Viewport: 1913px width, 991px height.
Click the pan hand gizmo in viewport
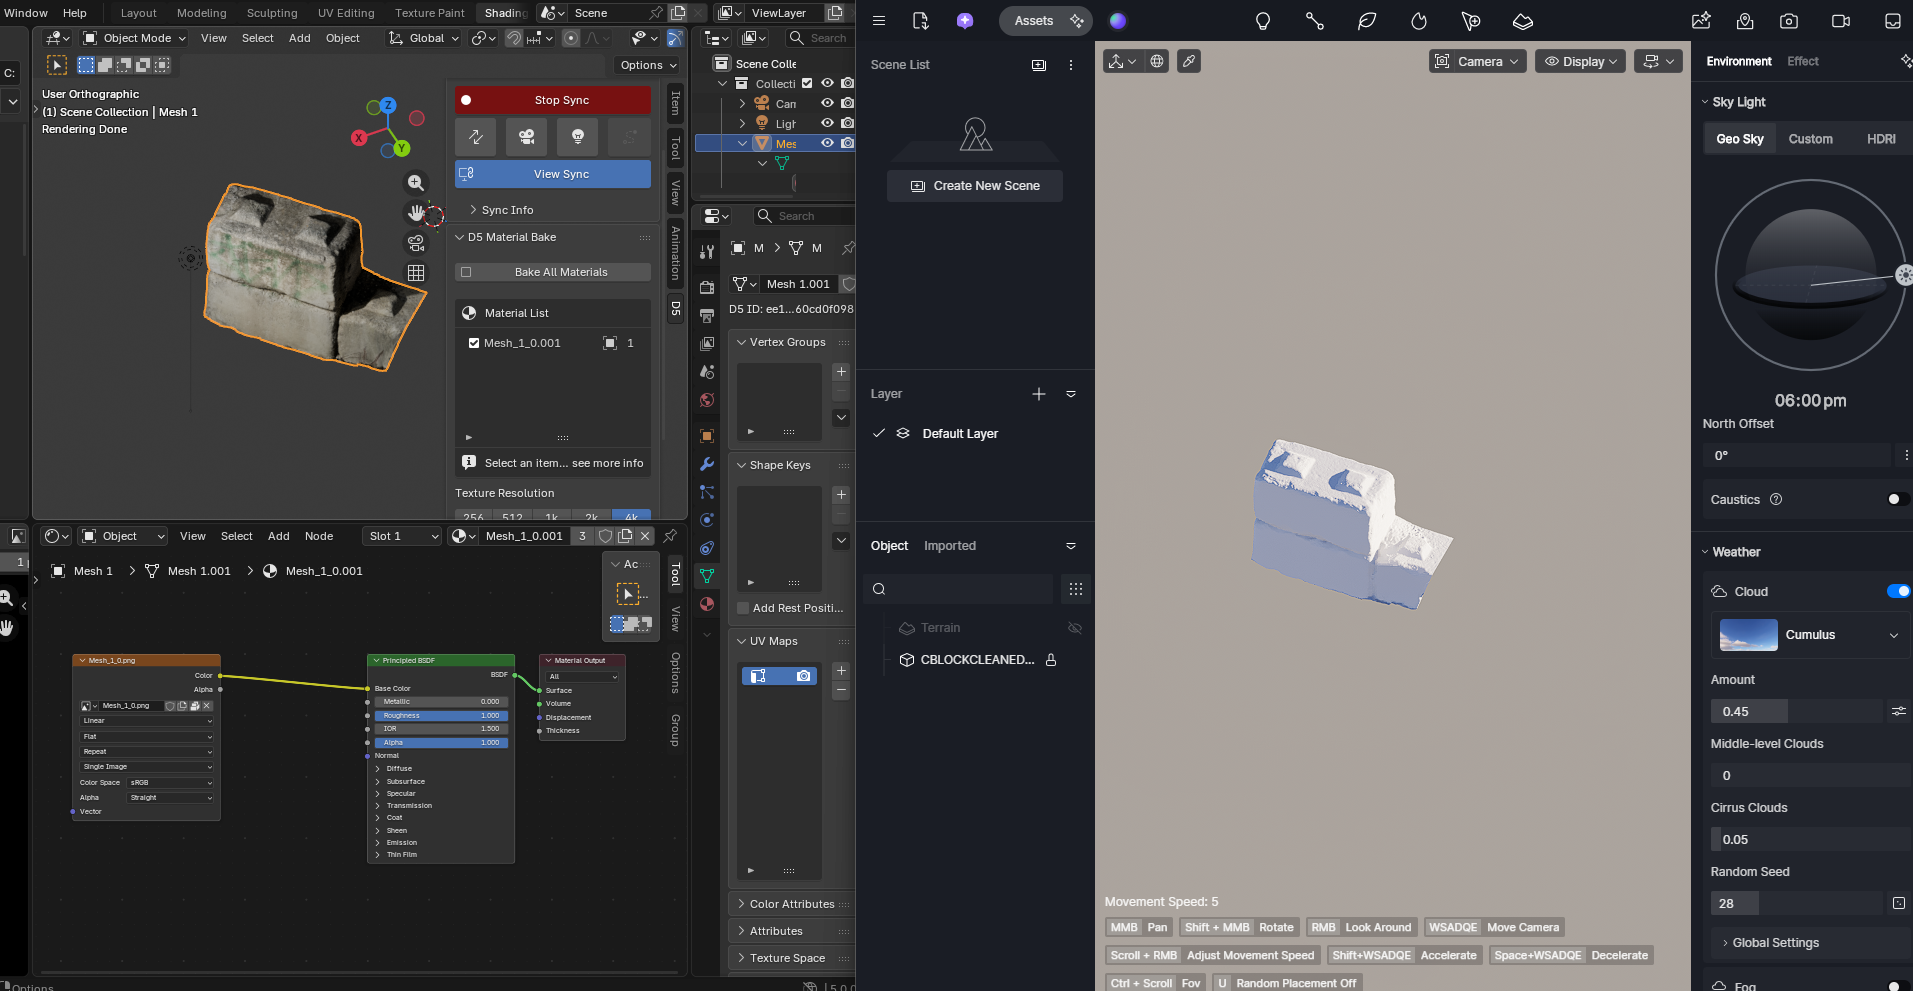416,213
